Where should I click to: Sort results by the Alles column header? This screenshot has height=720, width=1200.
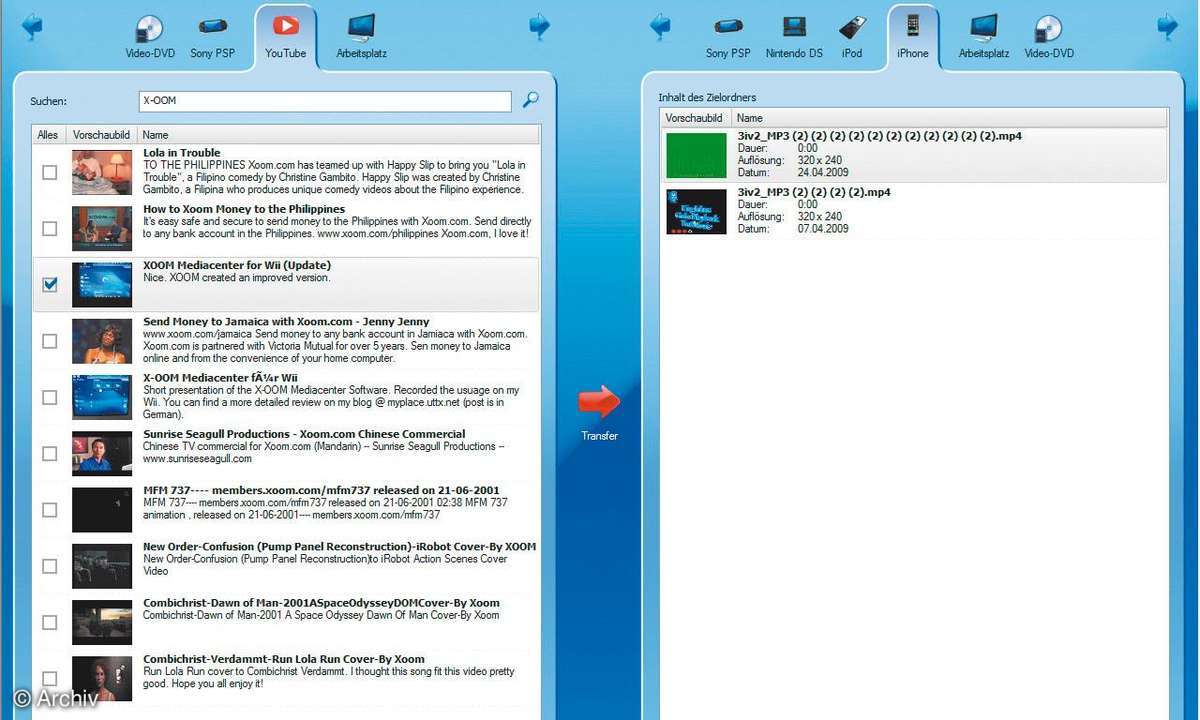[48, 135]
